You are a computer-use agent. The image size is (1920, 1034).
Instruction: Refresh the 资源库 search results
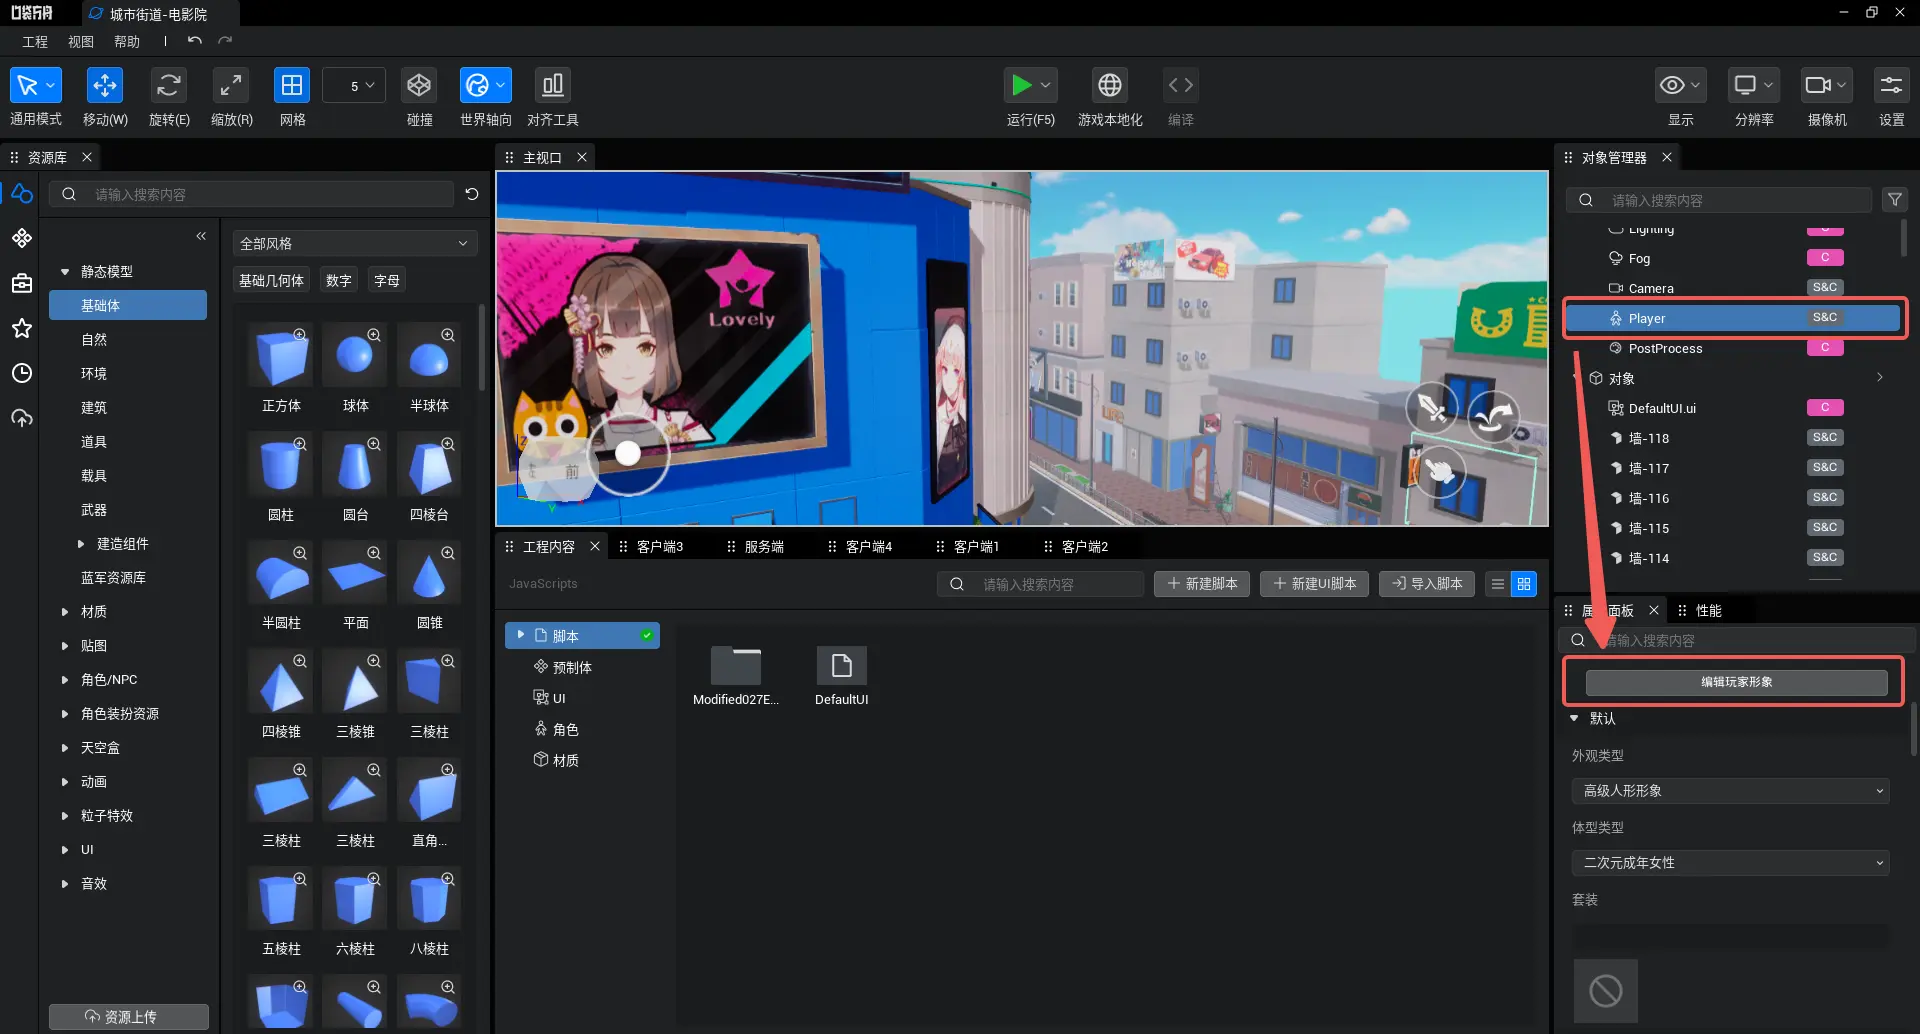pyautogui.click(x=472, y=194)
